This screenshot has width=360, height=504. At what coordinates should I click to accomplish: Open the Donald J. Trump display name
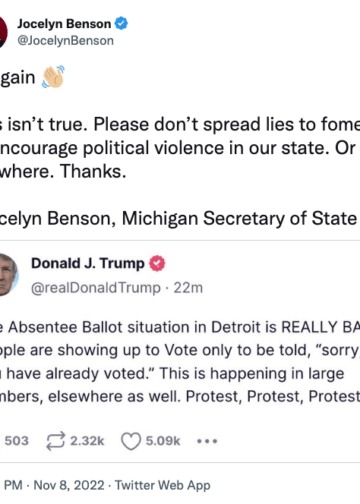point(88,263)
